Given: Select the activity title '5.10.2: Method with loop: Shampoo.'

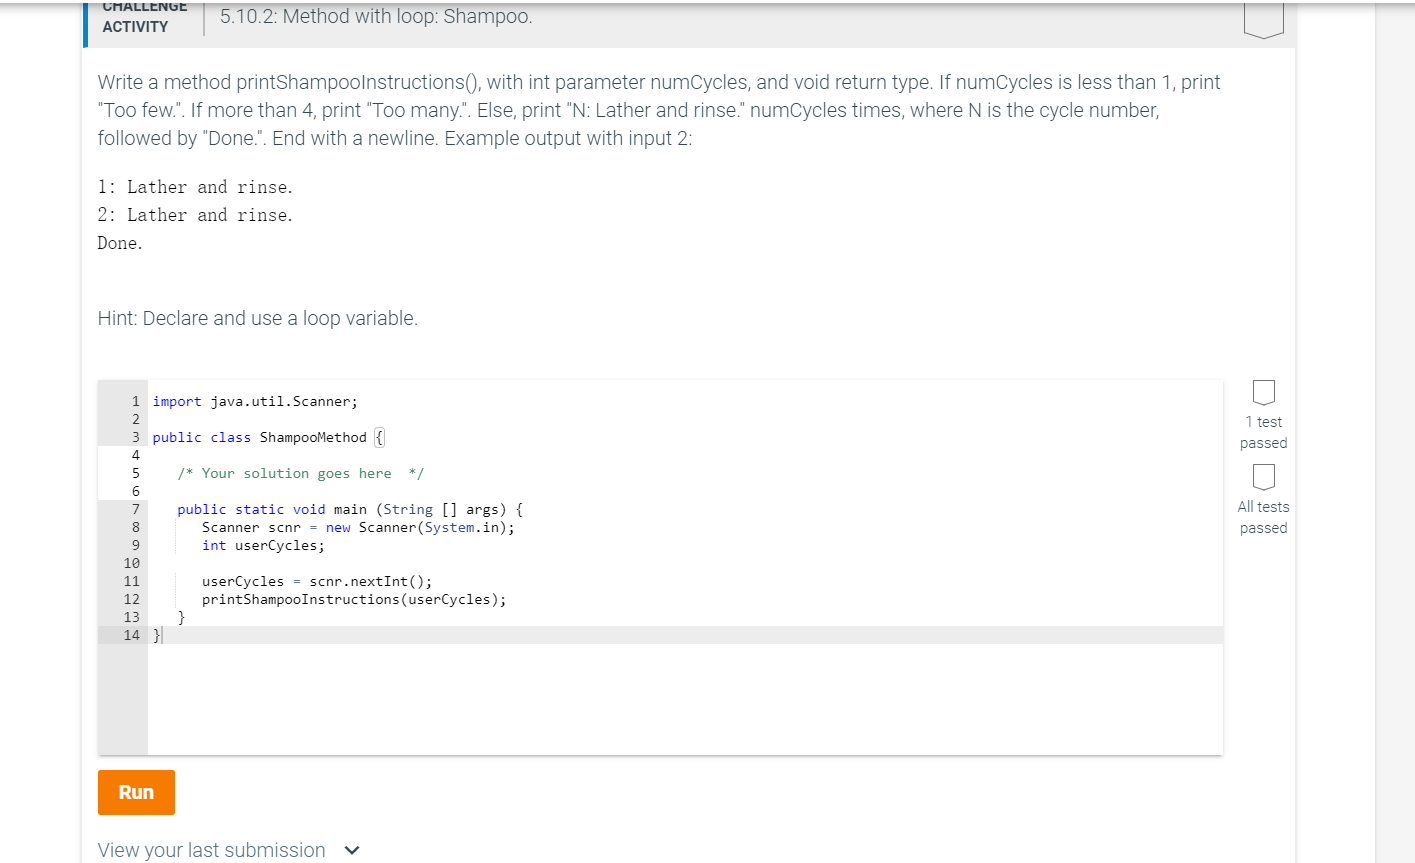Looking at the screenshot, I should [x=376, y=16].
